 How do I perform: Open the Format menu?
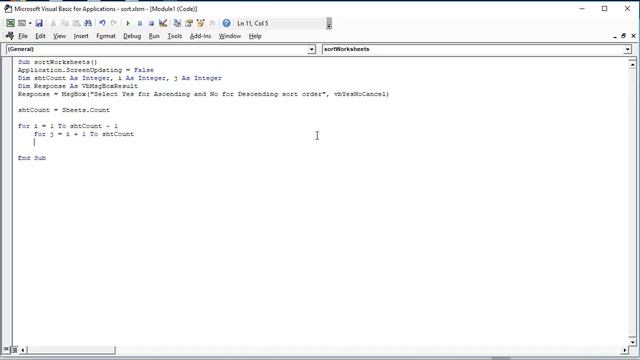106,36
